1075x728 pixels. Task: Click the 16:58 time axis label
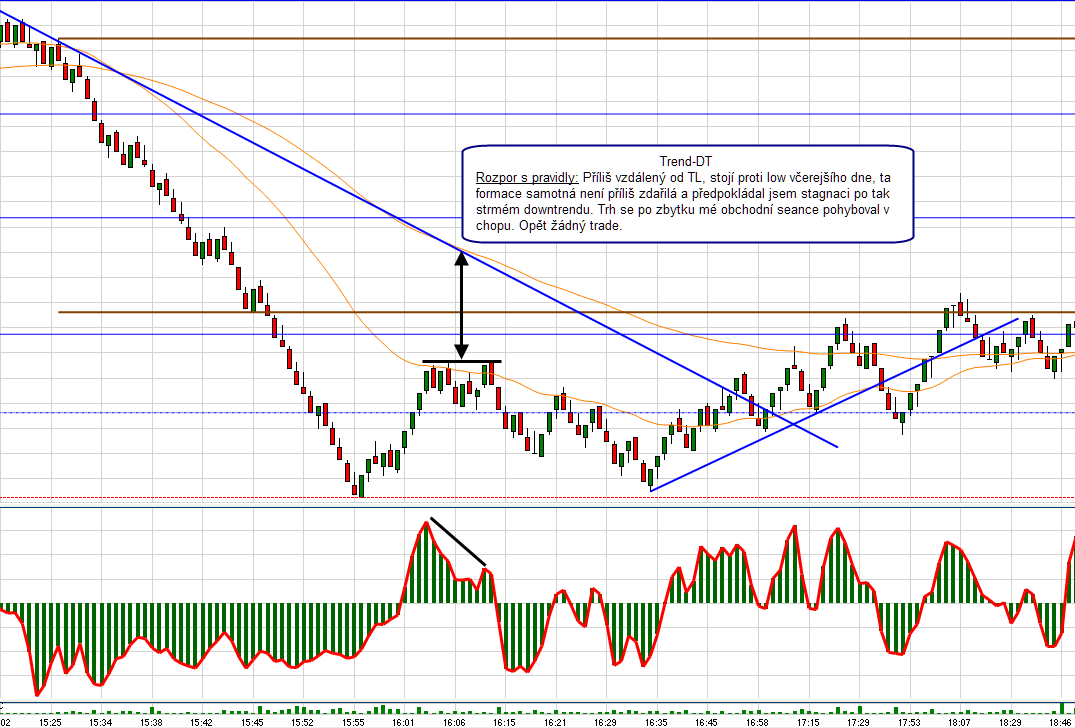[x=757, y=722]
